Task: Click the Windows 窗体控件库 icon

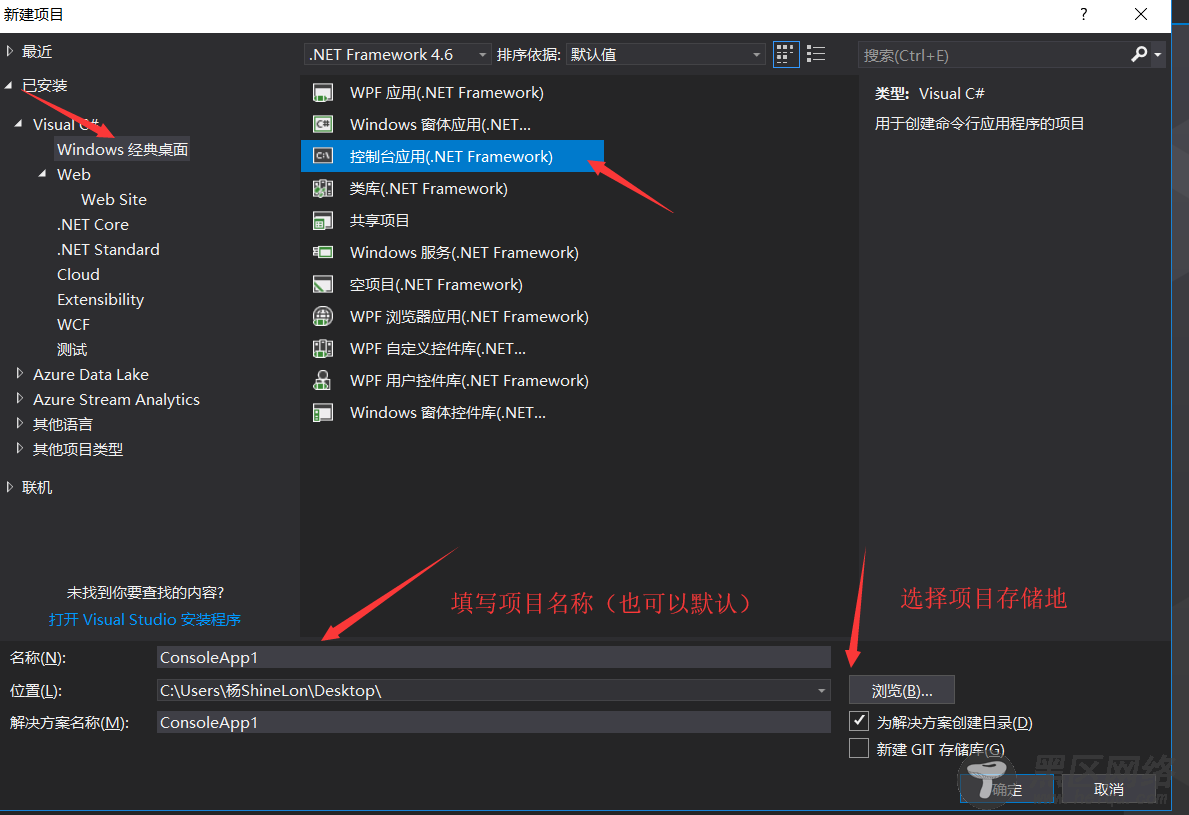Action: point(323,412)
